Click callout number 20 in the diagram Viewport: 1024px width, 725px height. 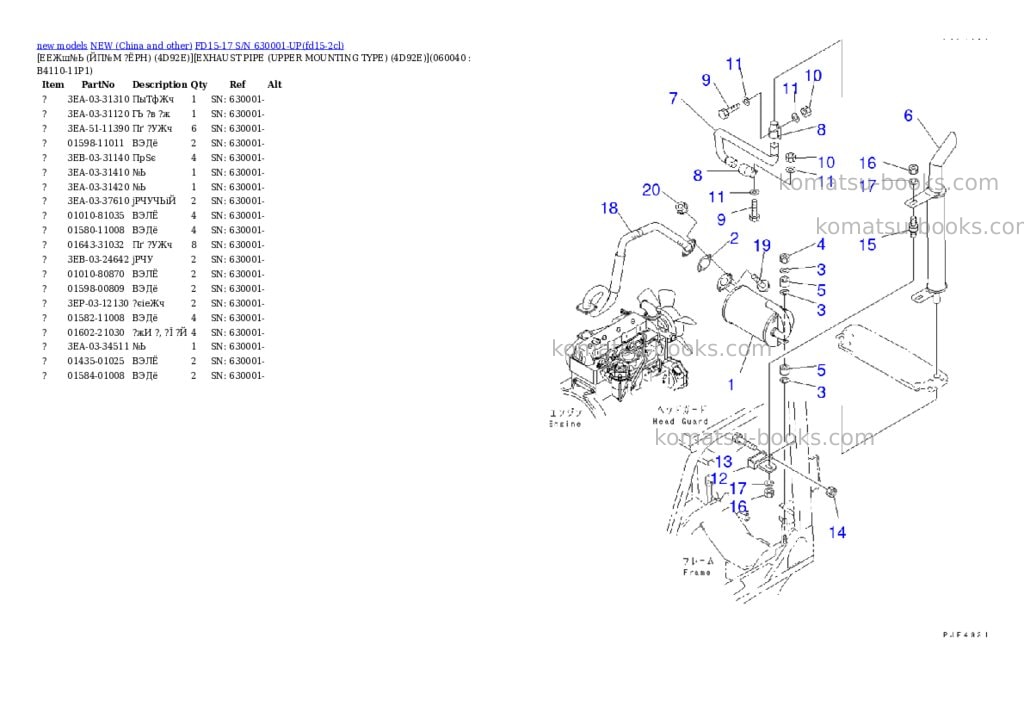coord(652,190)
